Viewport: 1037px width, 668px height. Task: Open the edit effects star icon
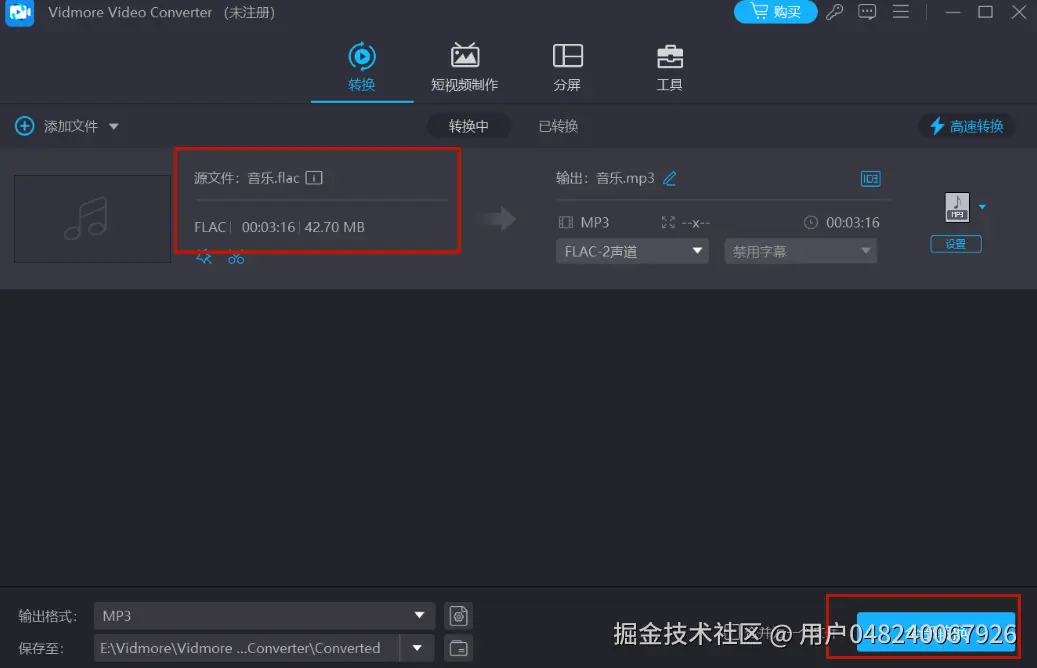click(x=204, y=259)
